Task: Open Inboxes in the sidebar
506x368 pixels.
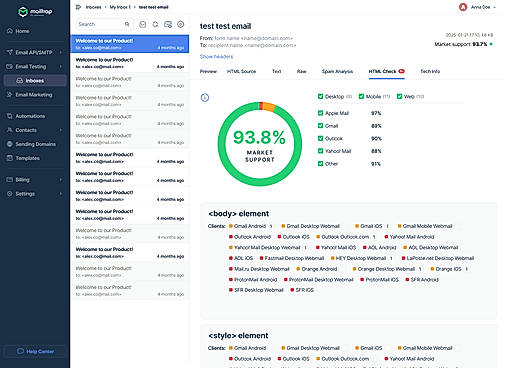Action: point(35,81)
